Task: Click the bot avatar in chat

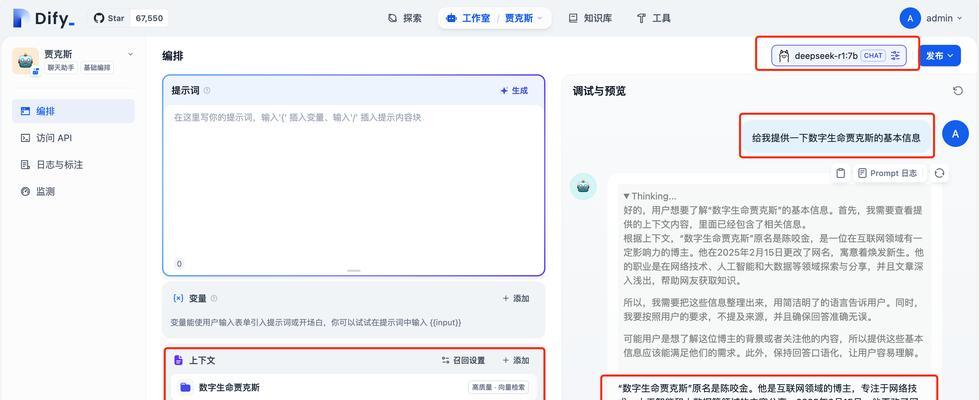Action: pos(583,187)
